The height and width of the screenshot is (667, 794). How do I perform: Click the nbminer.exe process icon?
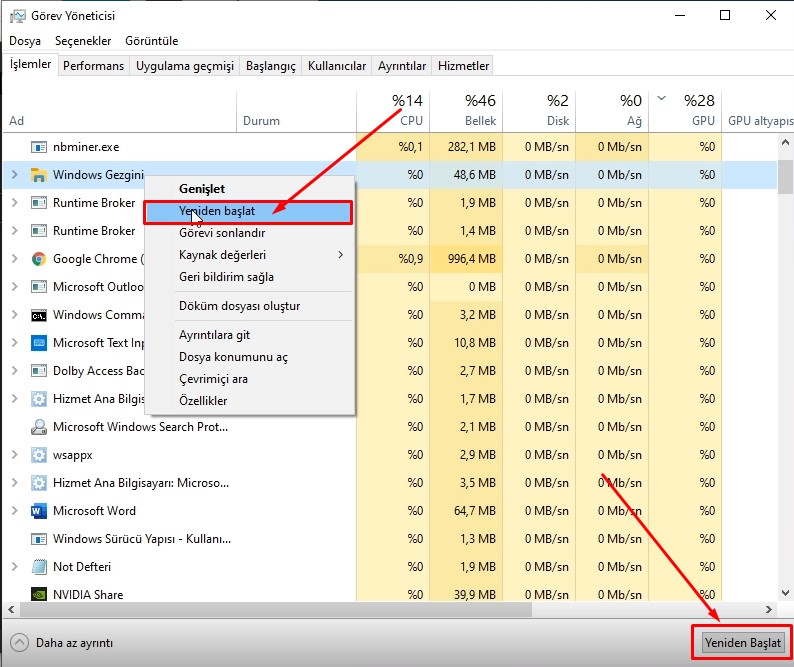point(38,147)
